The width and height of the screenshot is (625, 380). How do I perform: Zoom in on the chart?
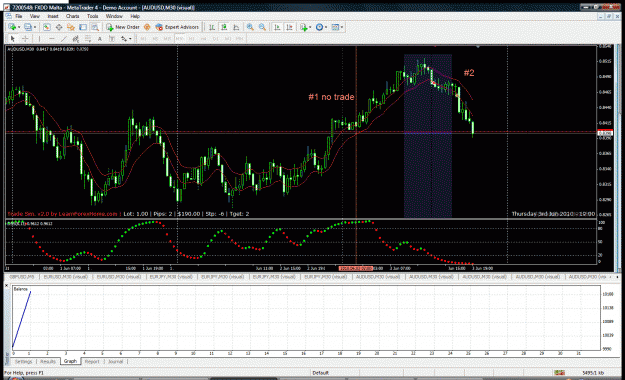pos(250,27)
